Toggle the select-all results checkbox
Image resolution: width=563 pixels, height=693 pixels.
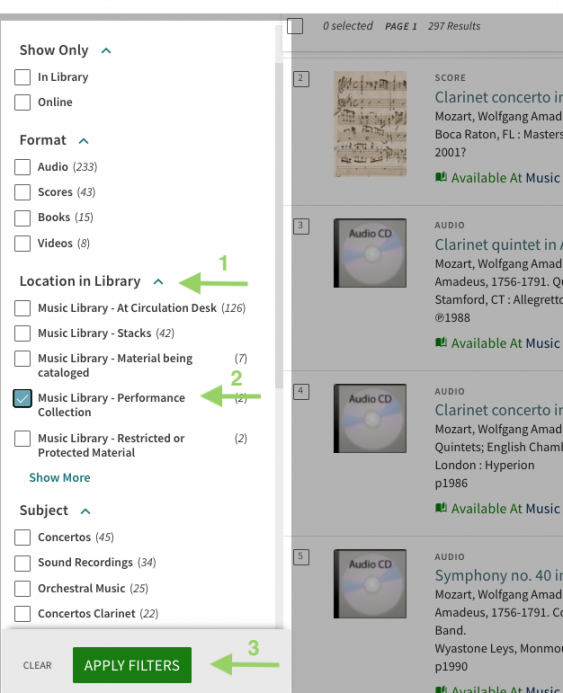[295, 26]
